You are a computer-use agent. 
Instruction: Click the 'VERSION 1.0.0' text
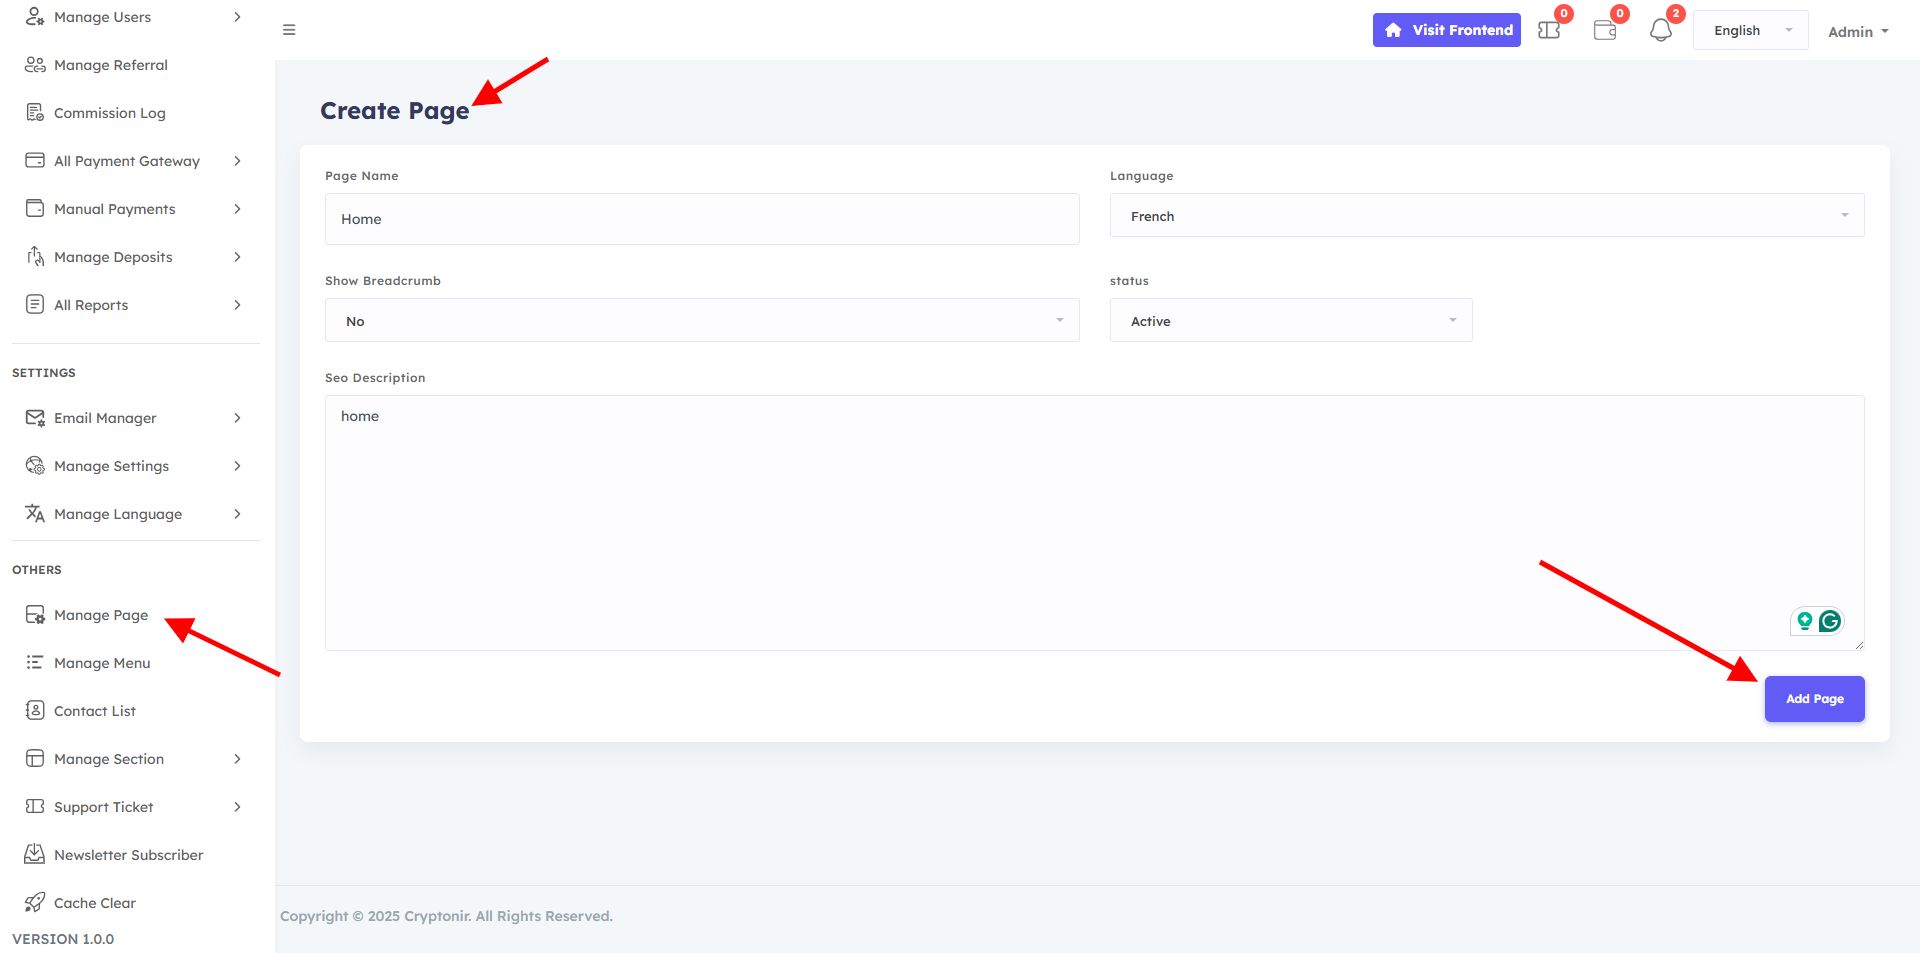click(x=63, y=939)
